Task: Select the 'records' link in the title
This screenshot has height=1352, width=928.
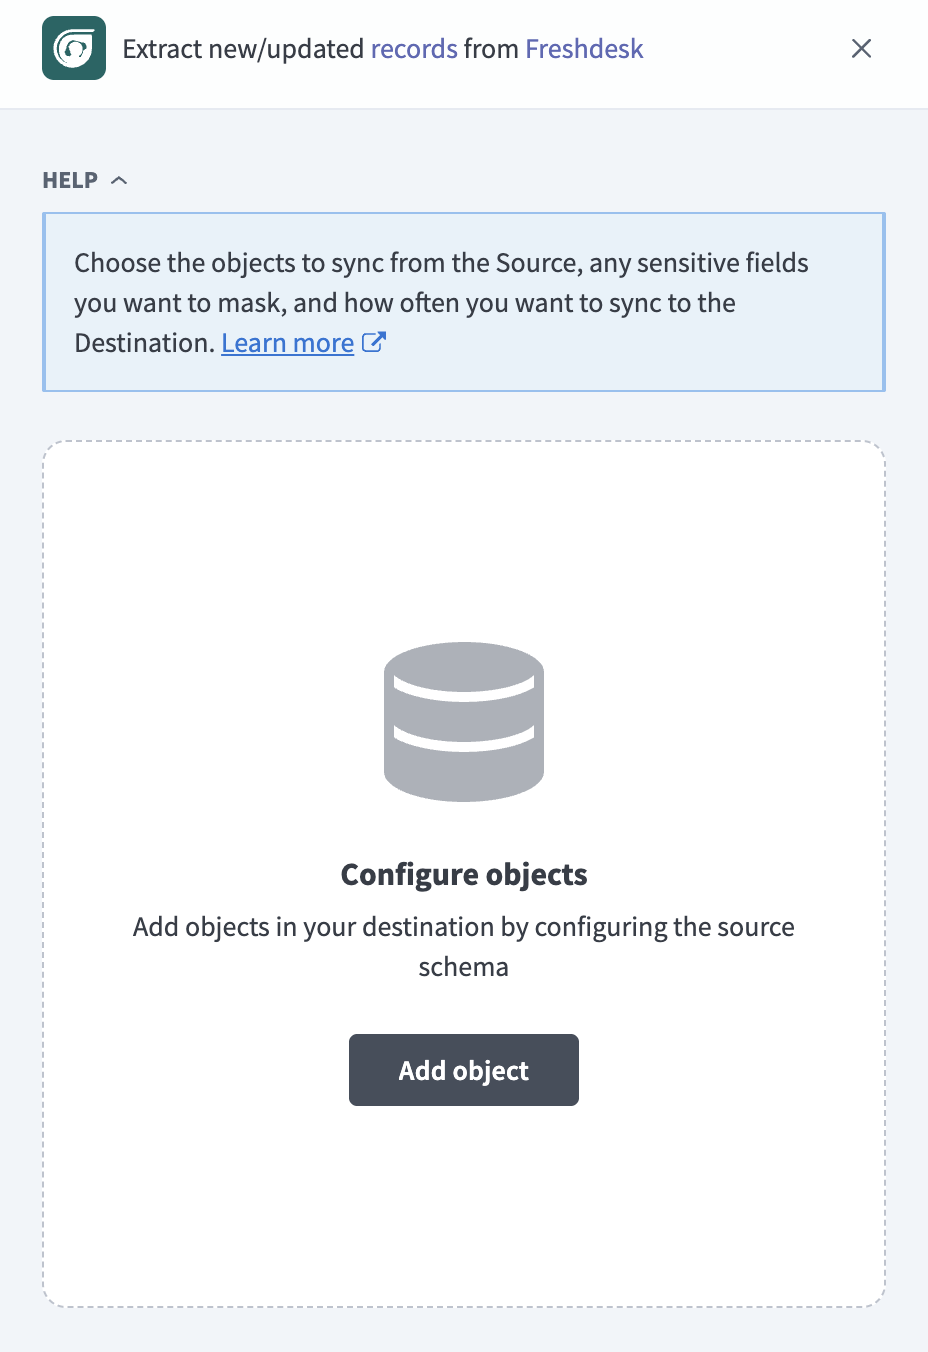Action: (x=414, y=48)
